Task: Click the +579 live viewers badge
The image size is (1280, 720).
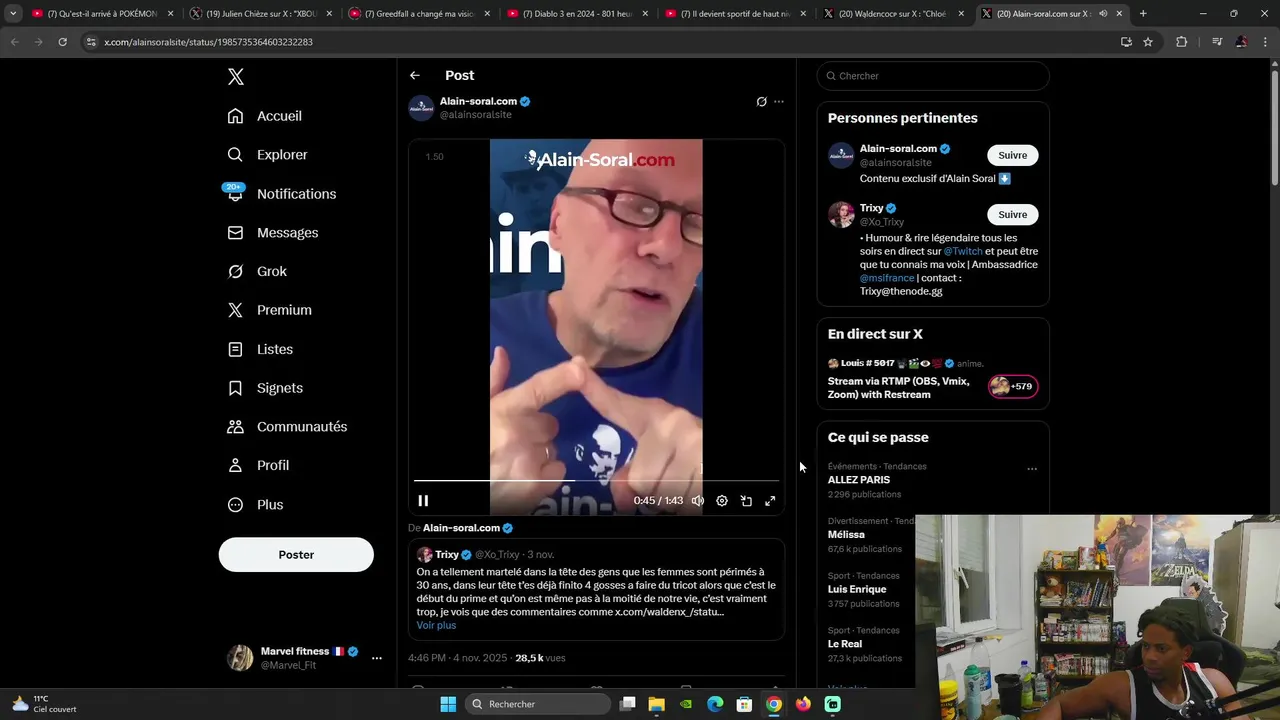Action: pyautogui.click(x=1013, y=387)
